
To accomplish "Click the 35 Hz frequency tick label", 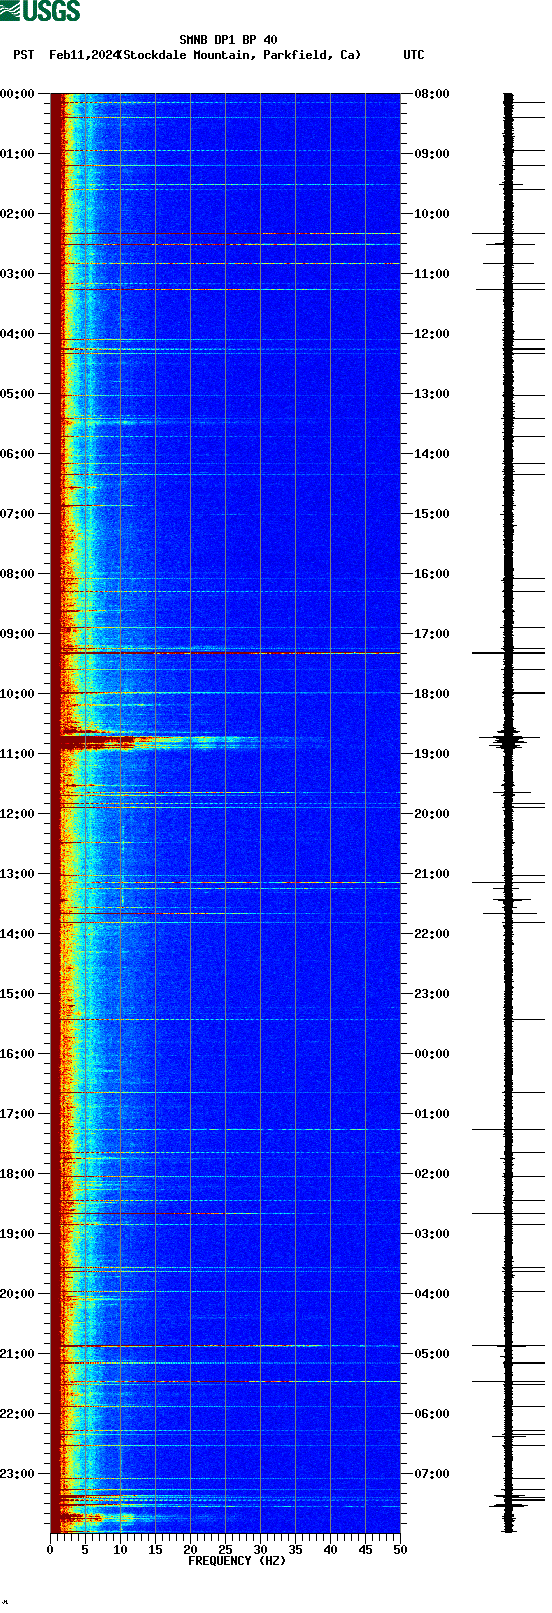I will click(295, 1550).
